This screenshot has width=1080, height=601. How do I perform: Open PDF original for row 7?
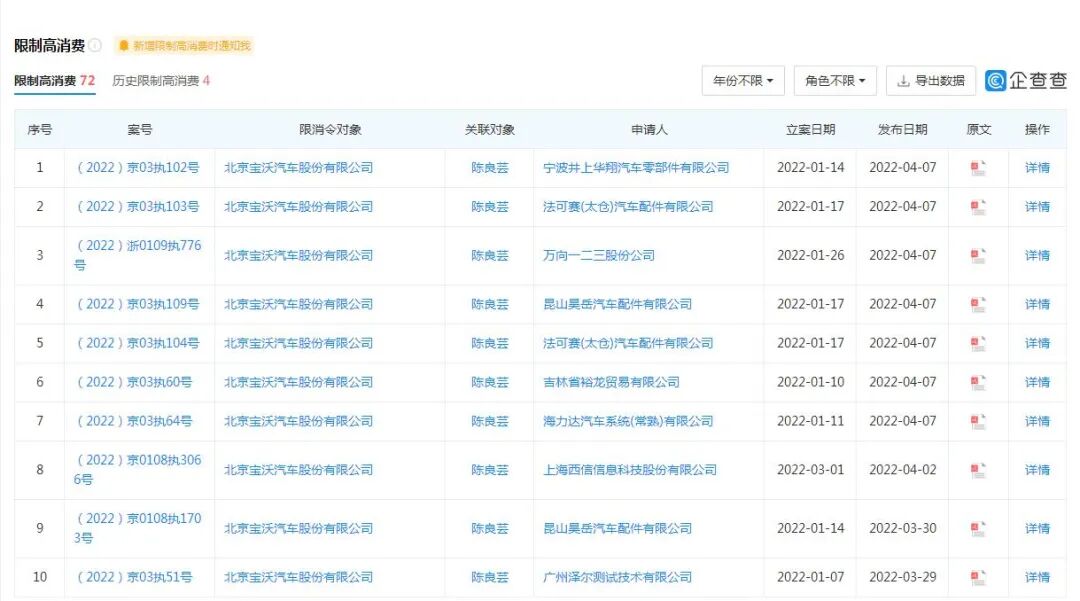tap(978, 421)
